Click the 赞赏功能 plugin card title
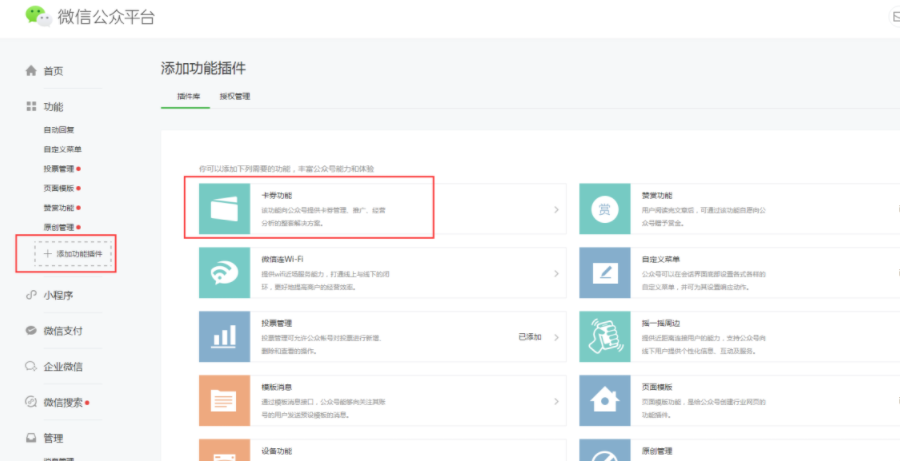 [x=657, y=196]
